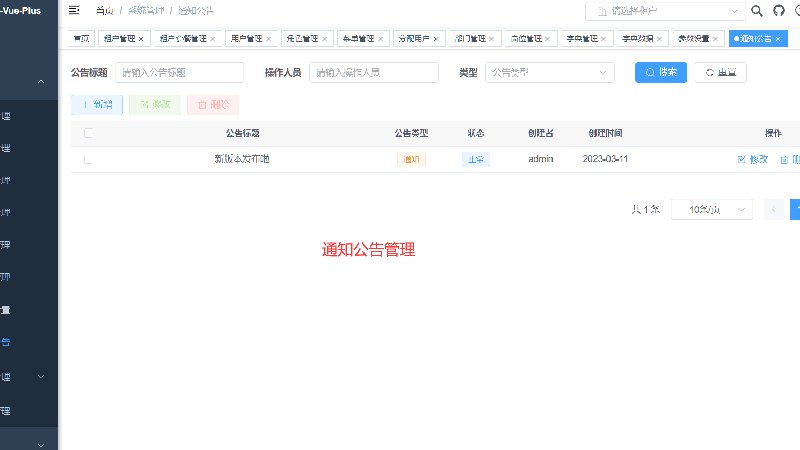Close the 字典数据 tab via its ×
The width and height of the screenshot is (800, 450).
660,39
